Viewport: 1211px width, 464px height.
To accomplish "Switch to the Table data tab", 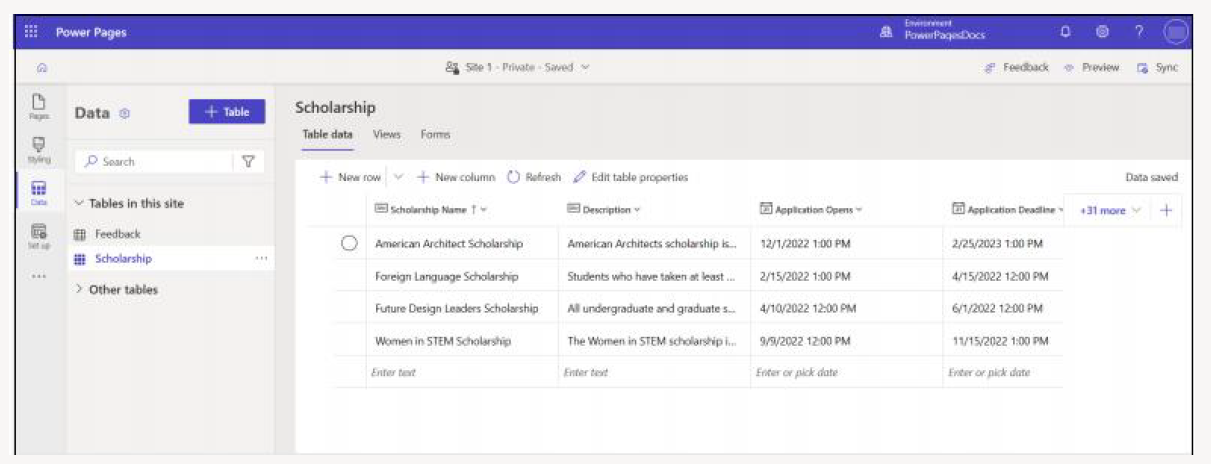I will click(326, 134).
